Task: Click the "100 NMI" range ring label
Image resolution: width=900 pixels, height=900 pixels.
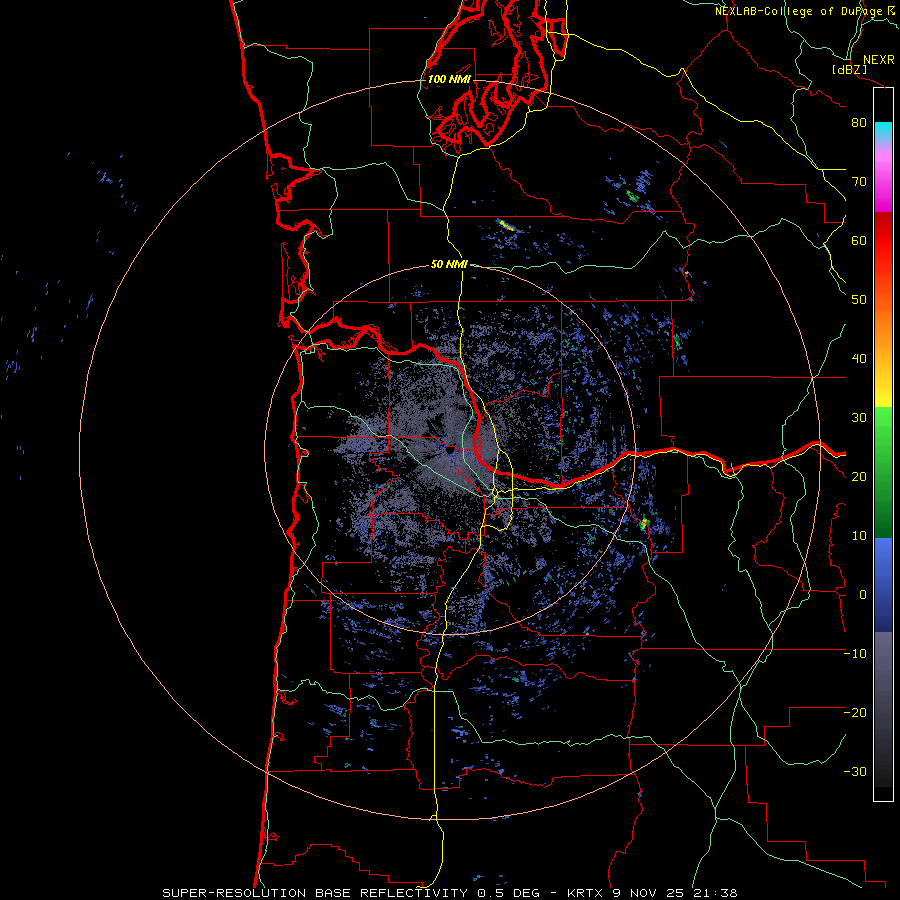Action: (449, 79)
